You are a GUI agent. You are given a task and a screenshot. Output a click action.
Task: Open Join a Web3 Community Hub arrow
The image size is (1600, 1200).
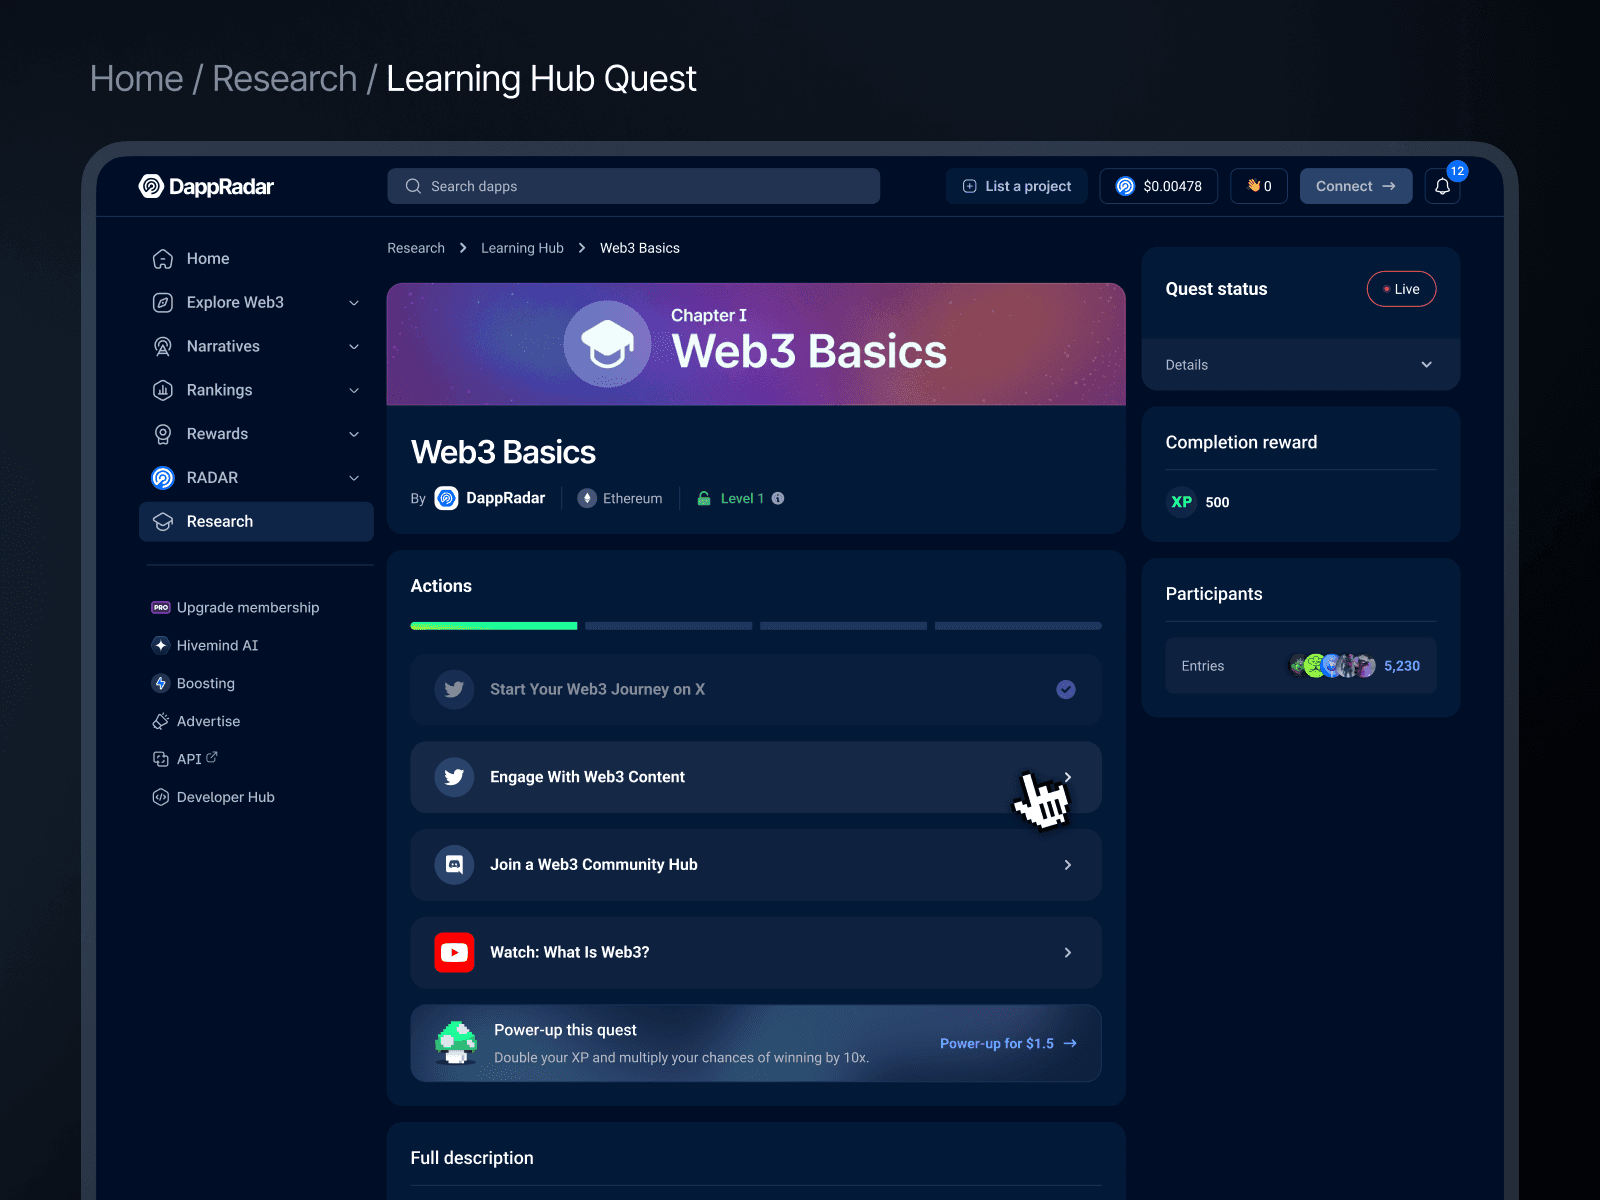coord(1068,865)
